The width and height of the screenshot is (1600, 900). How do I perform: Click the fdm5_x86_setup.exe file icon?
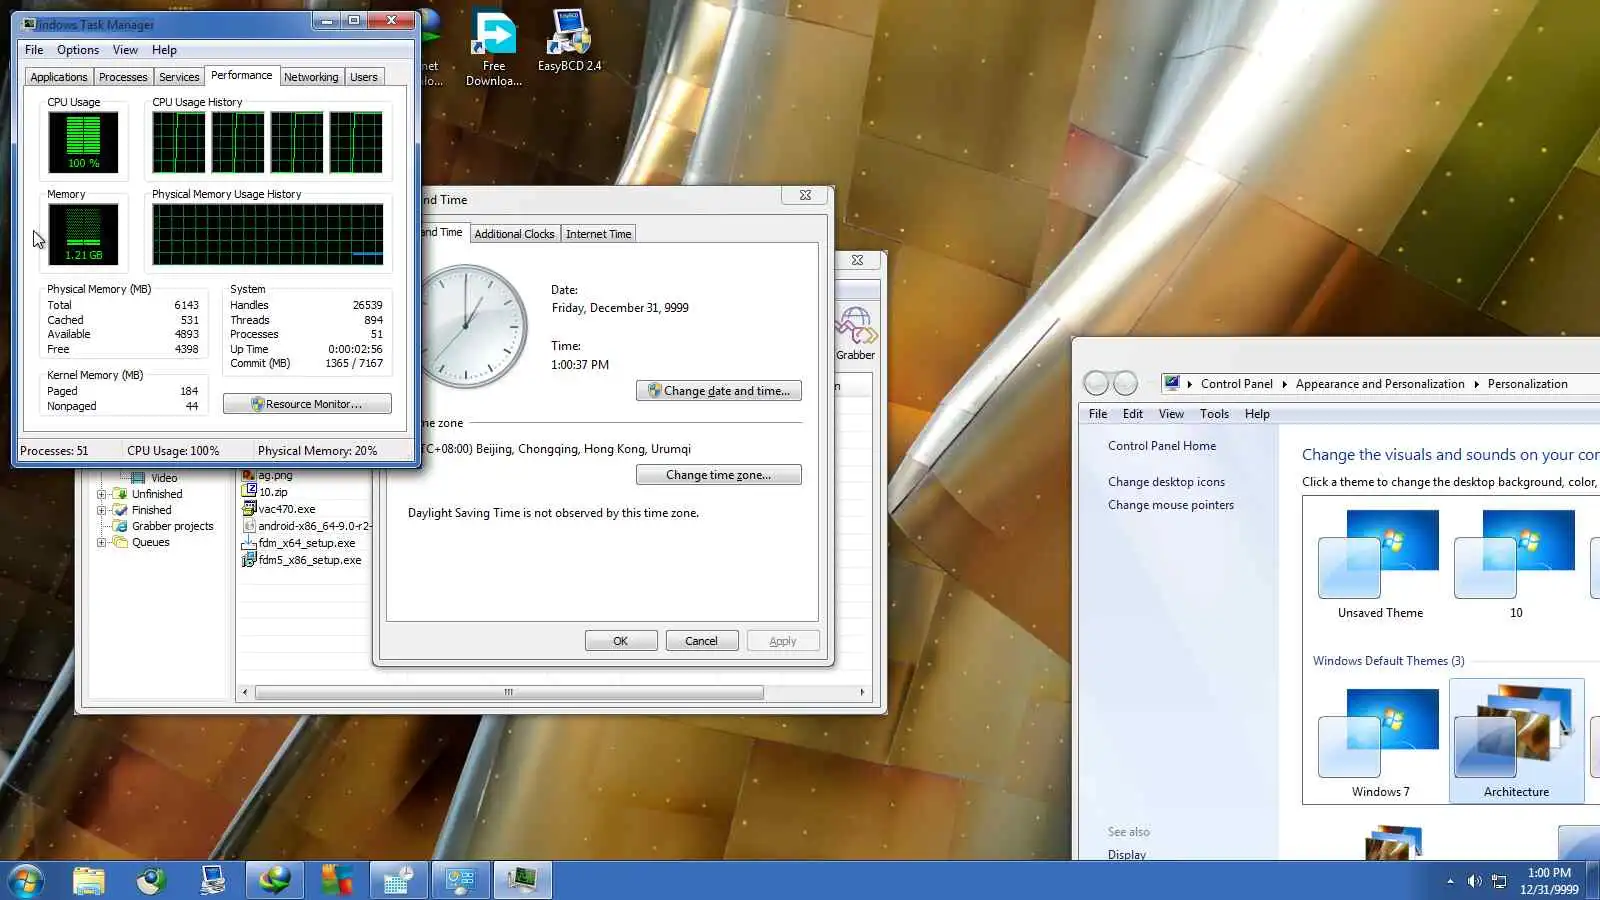249,560
